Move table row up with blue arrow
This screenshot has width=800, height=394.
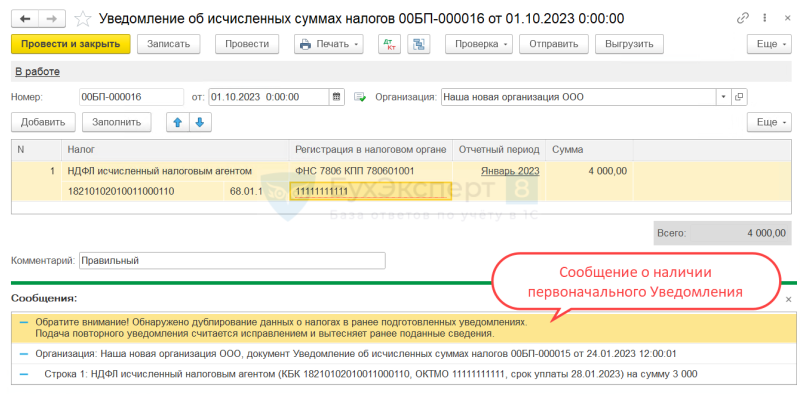tap(178, 122)
